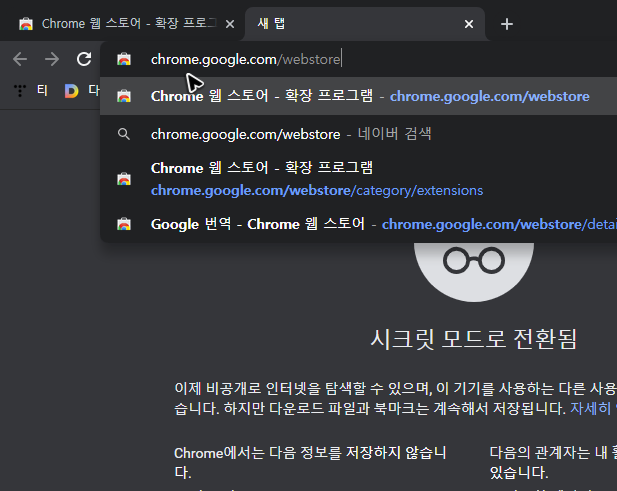Click the store icon of the Google 번역 suggestion
The width and height of the screenshot is (617, 491).
124,224
